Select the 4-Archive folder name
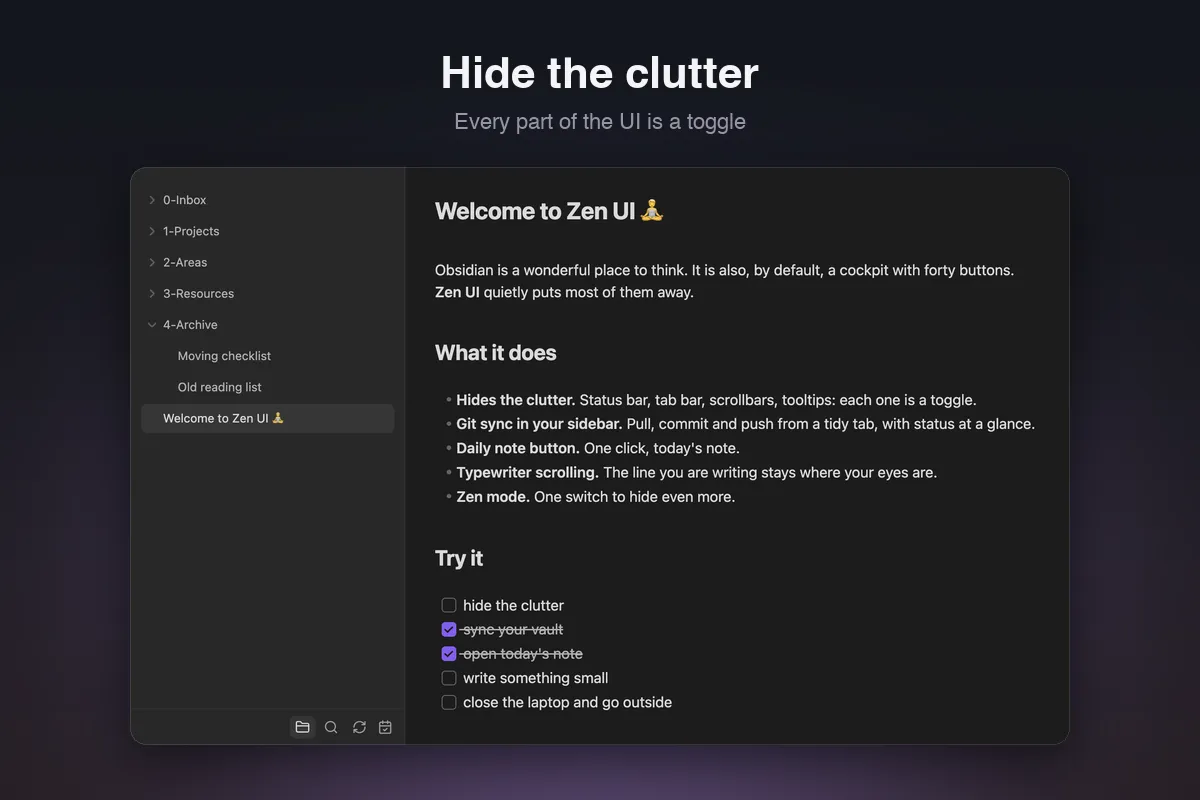Screen dimensions: 1200x800 pos(190,325)
